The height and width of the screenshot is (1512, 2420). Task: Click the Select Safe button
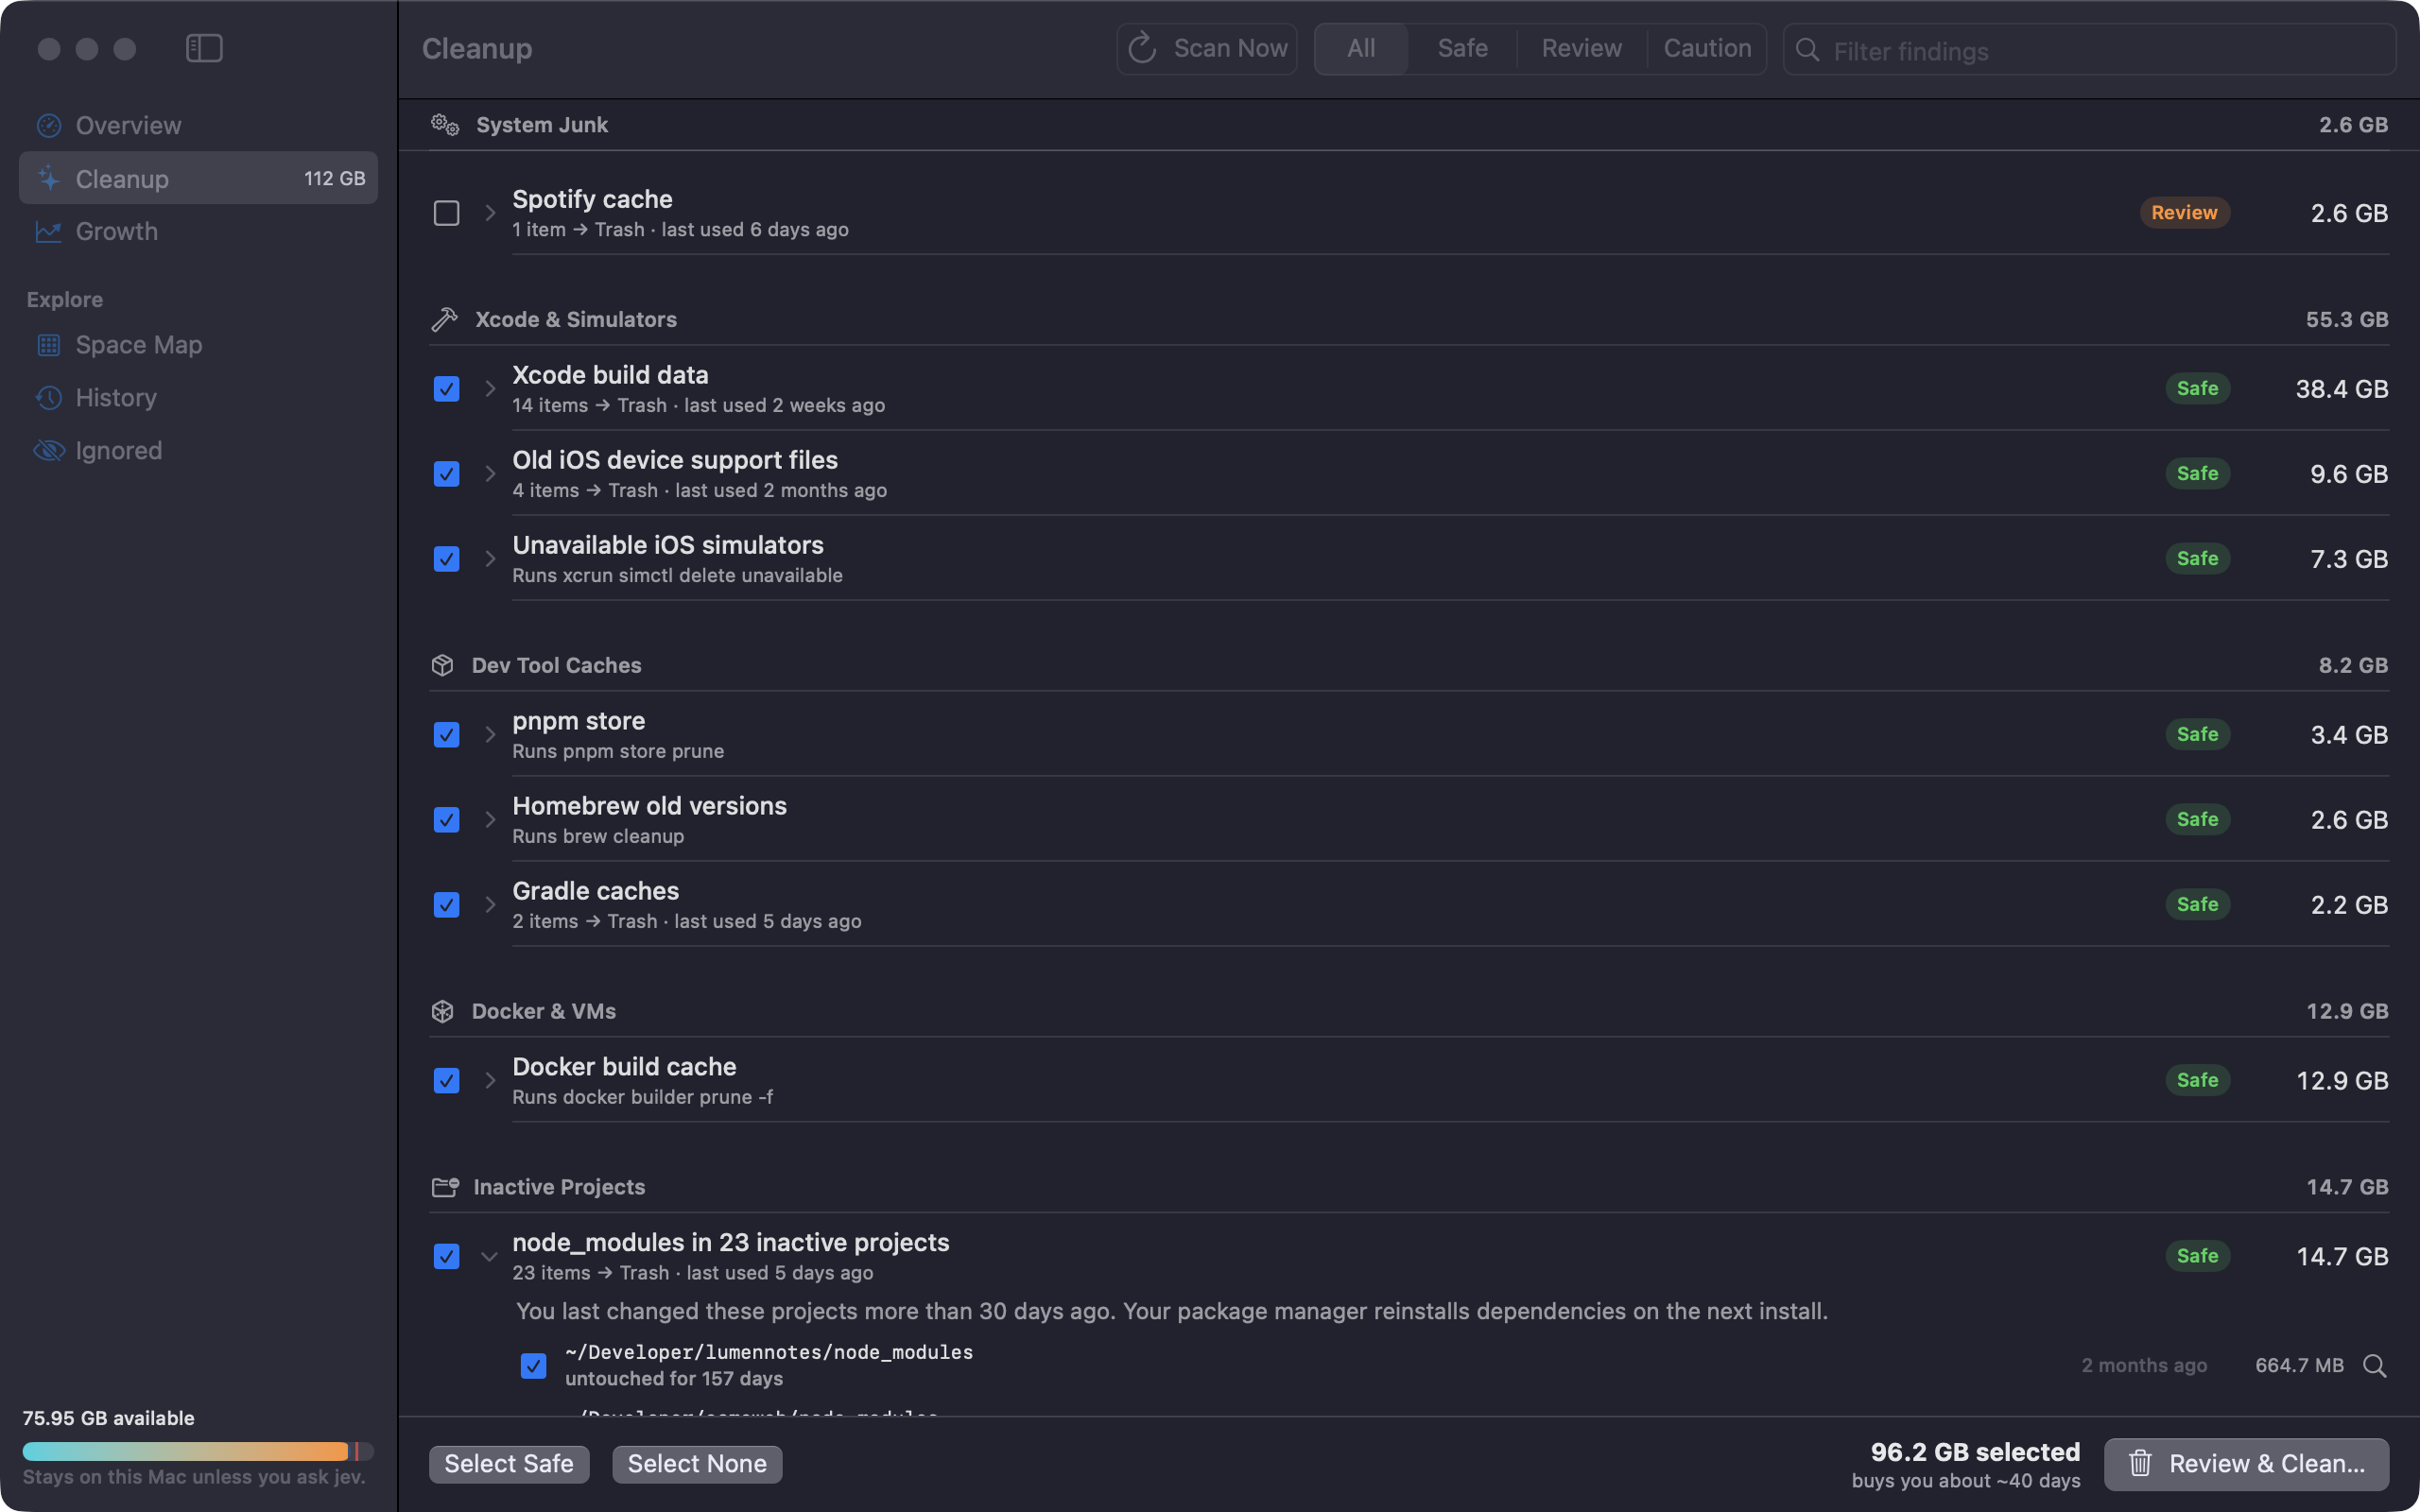(x=509, y=1464)
